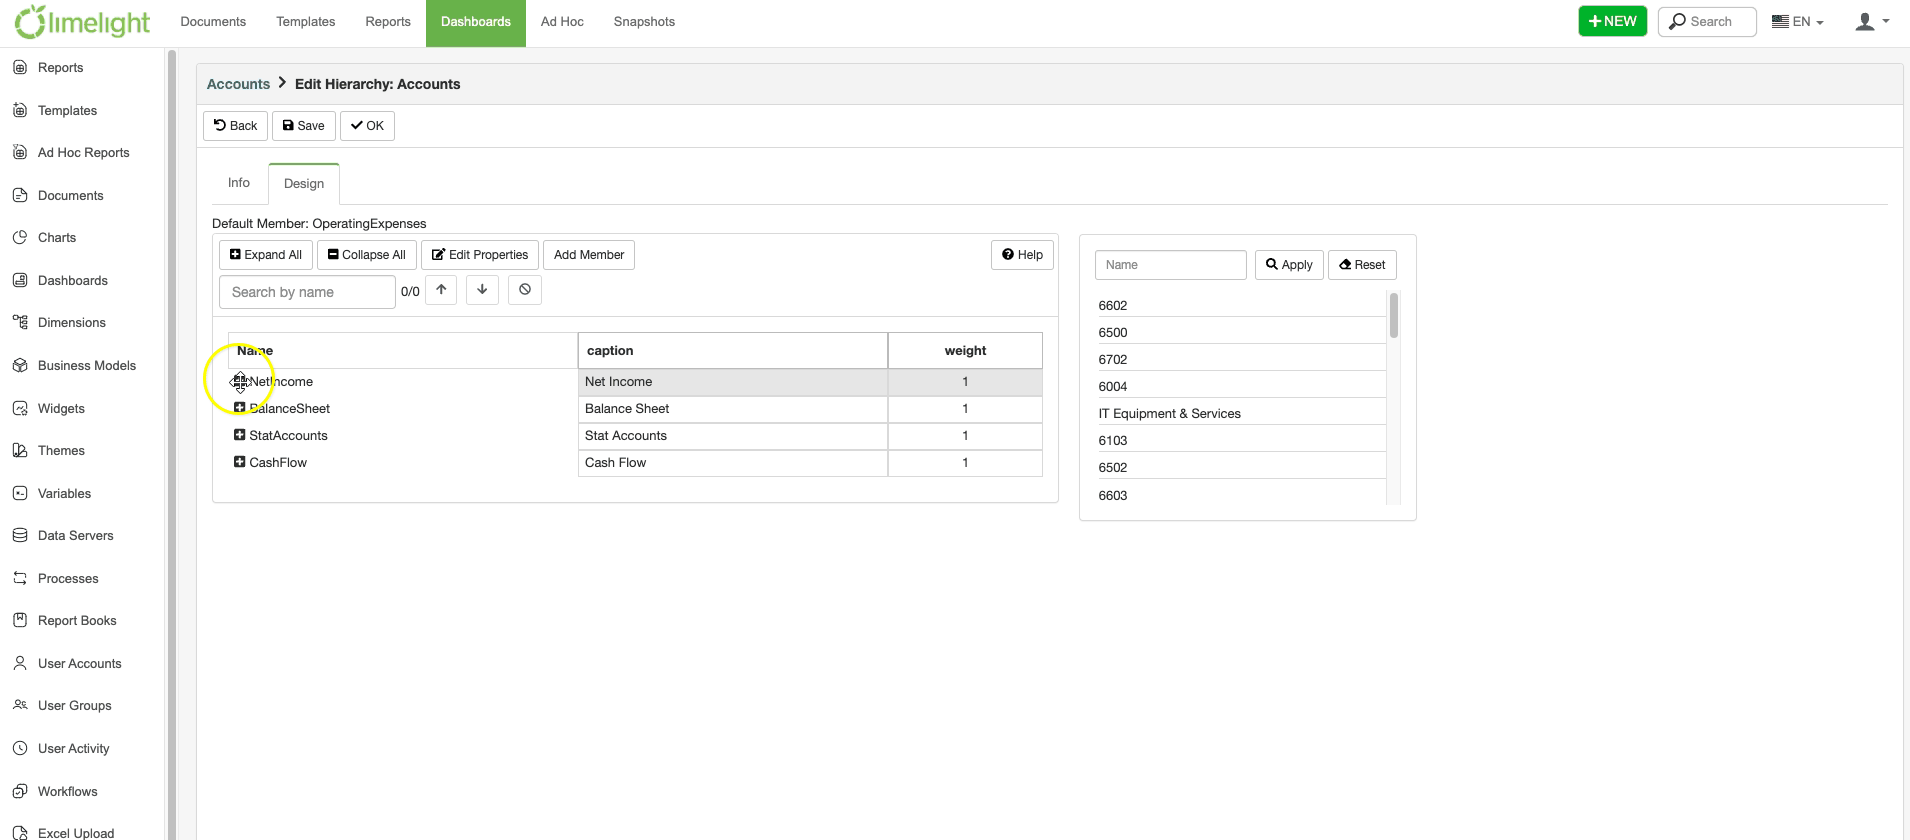
Task: Expand the CashFlow tree node
Action: (x=240, y=462)
